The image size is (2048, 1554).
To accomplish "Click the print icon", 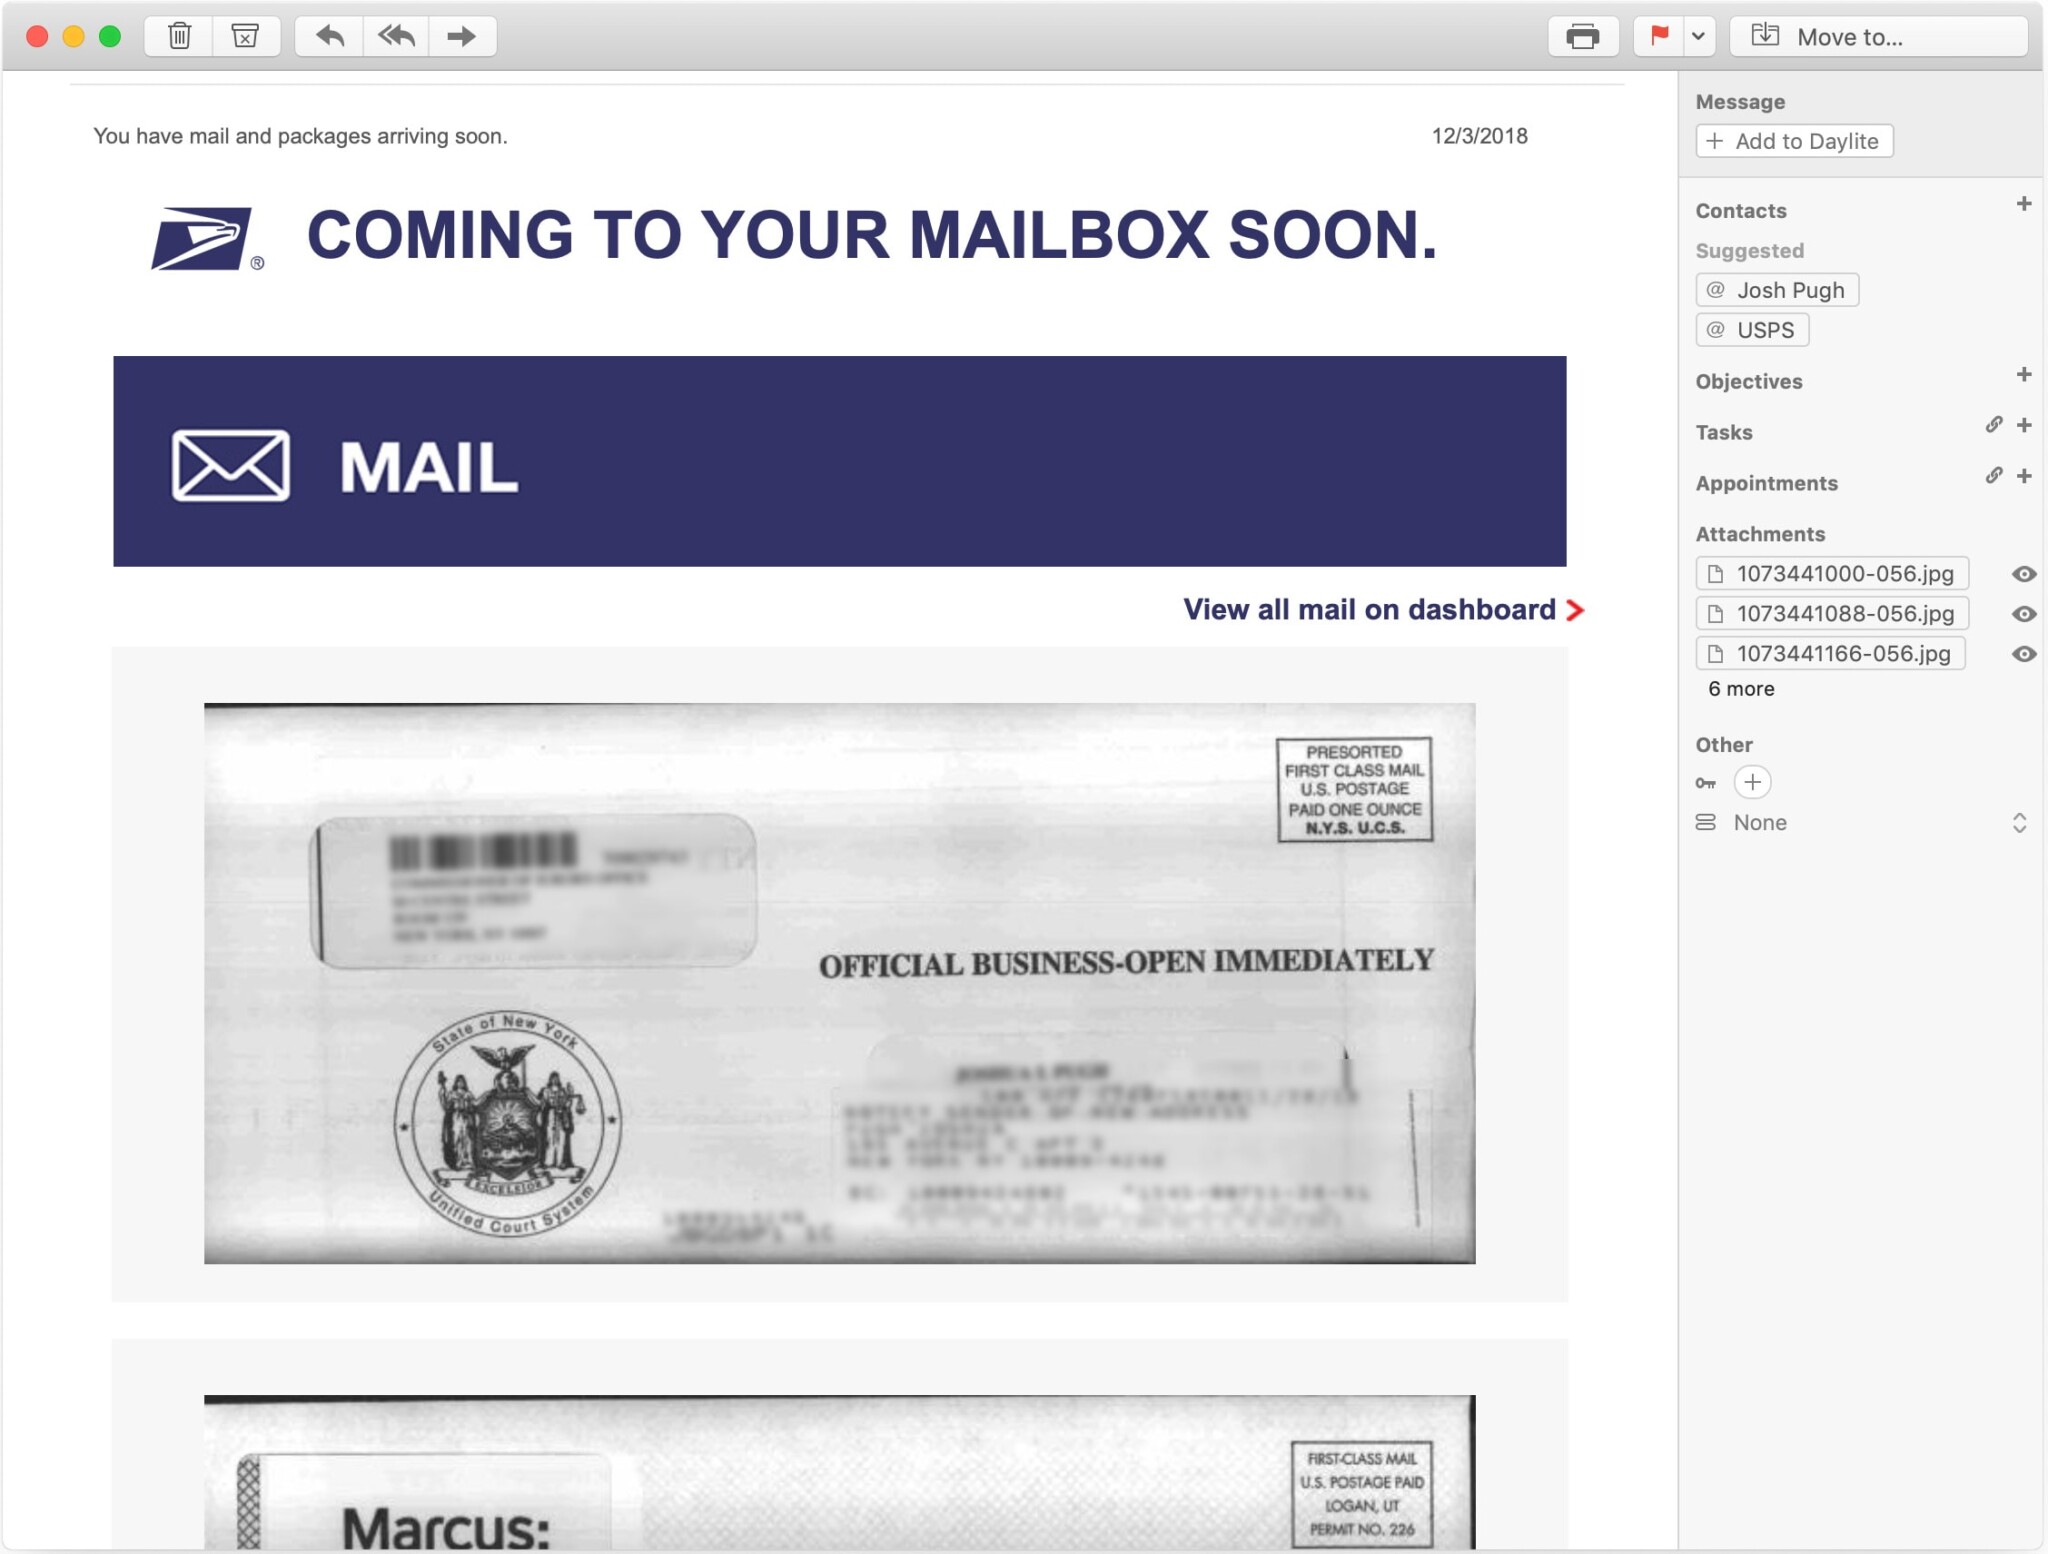I will (x=1580, y=34).
